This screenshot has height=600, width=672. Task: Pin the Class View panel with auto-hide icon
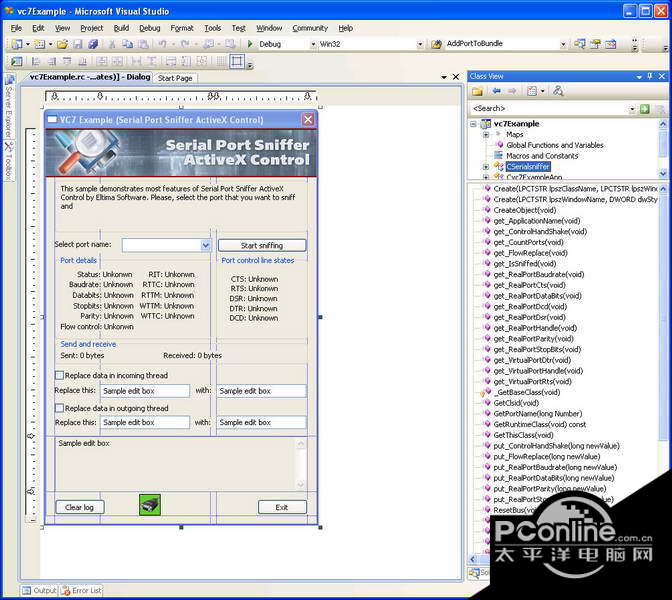[x=650, y=76]
